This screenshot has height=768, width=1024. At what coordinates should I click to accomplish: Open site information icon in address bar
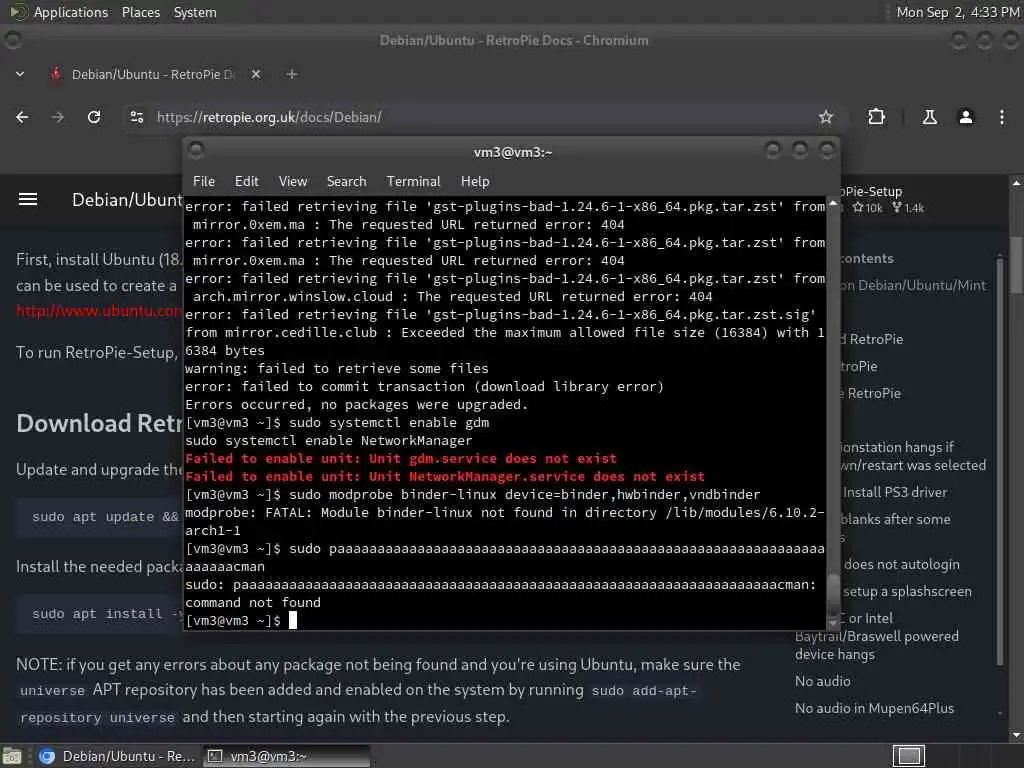point(136,117)
